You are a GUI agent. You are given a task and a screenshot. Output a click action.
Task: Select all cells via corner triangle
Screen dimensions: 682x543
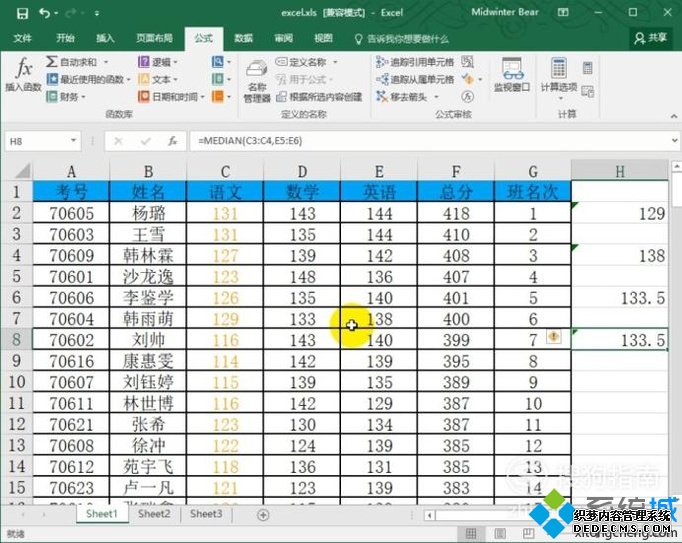point(22,170)
